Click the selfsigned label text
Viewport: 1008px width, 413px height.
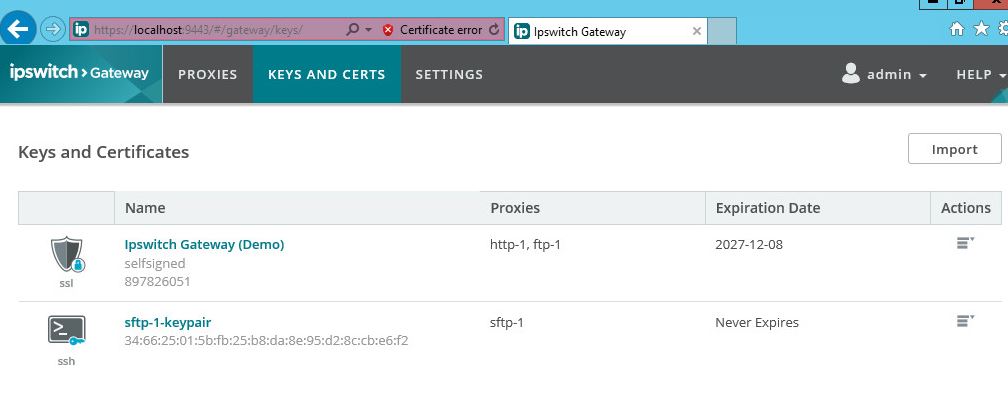pyautogui.click(x=154, y=263)
